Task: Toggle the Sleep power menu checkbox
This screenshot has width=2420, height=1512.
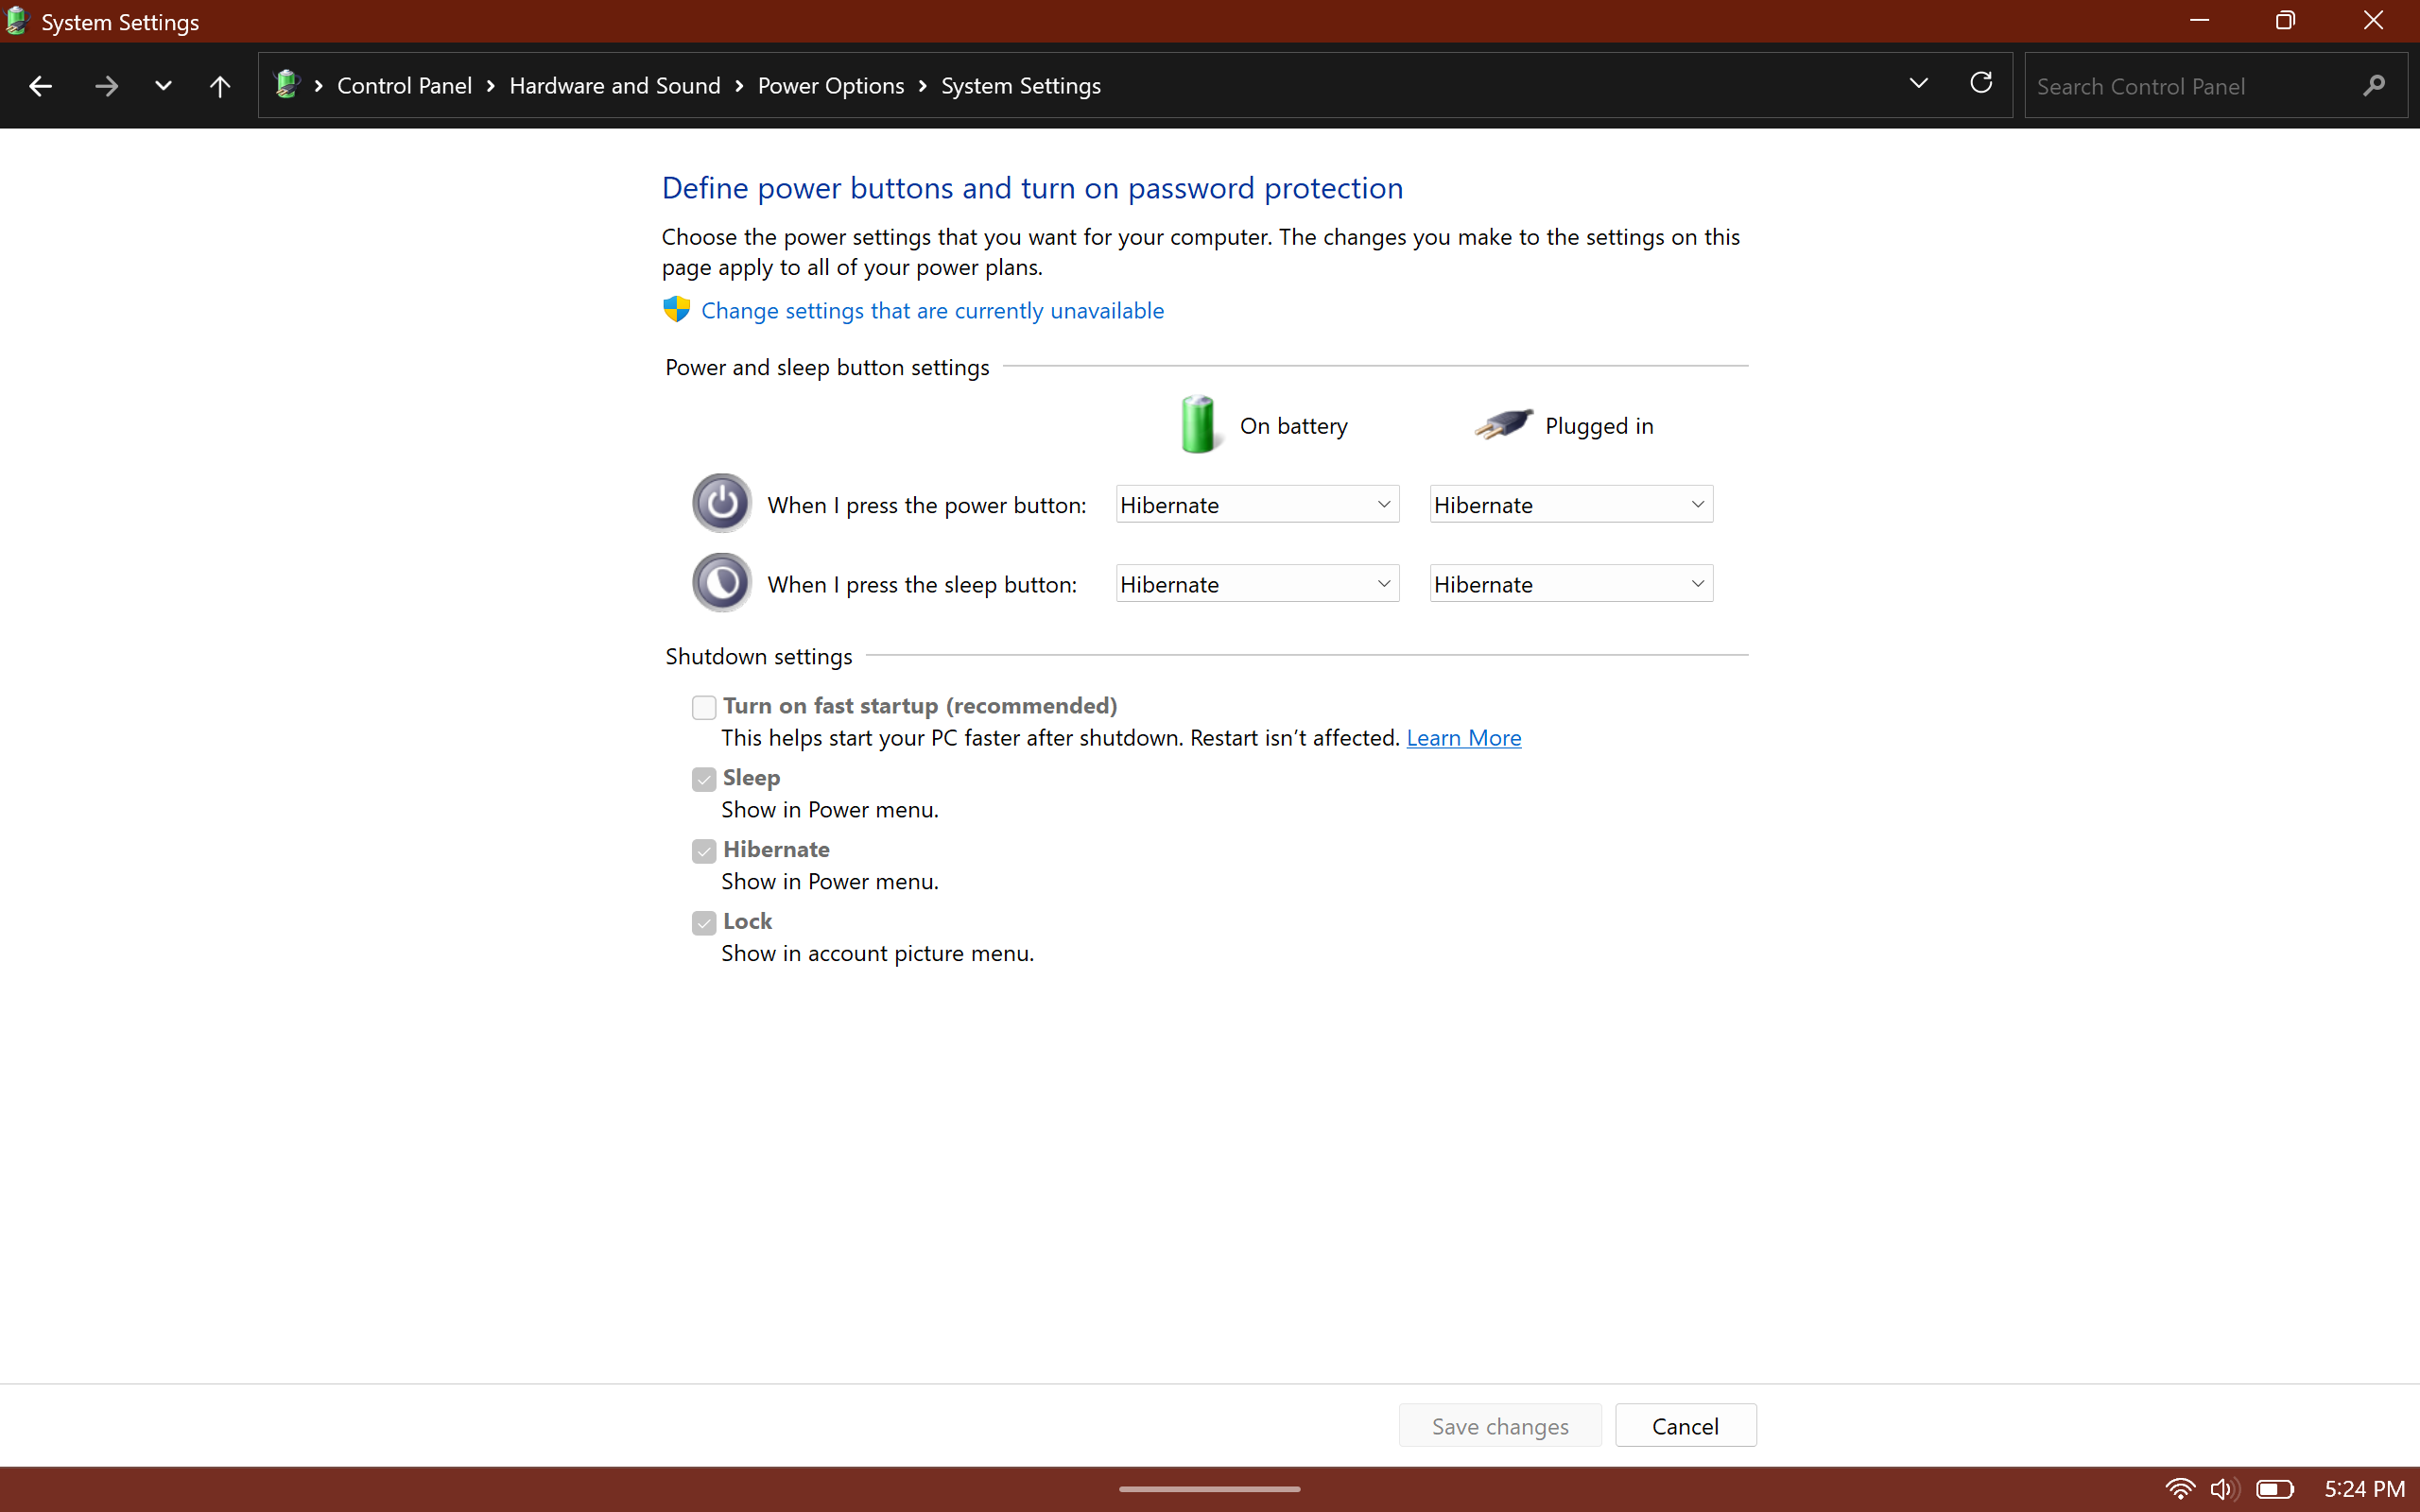Action: pos(704,779)
